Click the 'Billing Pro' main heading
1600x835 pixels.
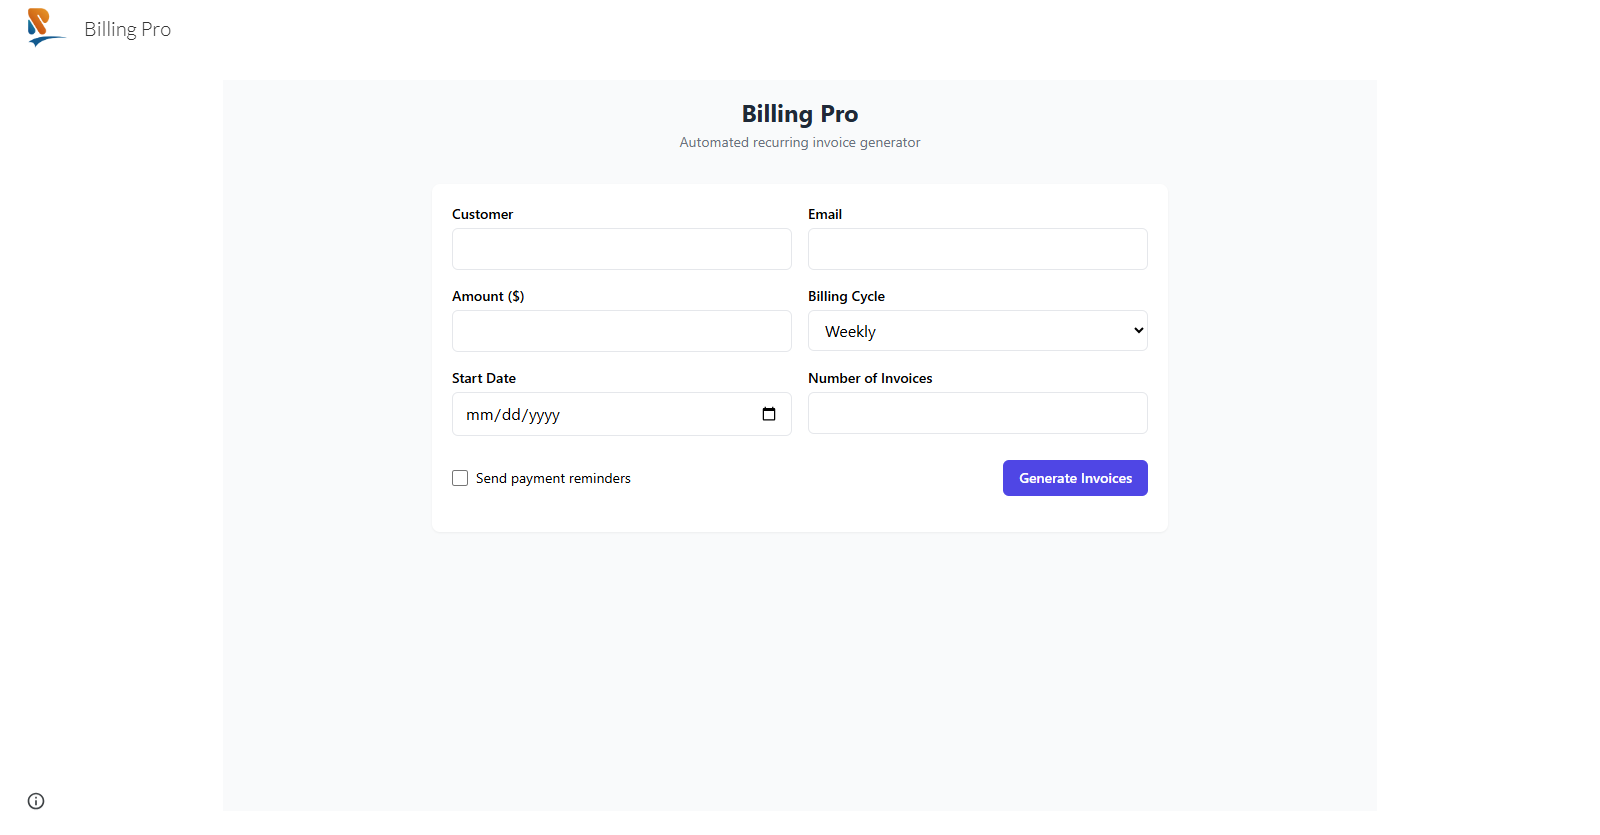click(800, 114)
